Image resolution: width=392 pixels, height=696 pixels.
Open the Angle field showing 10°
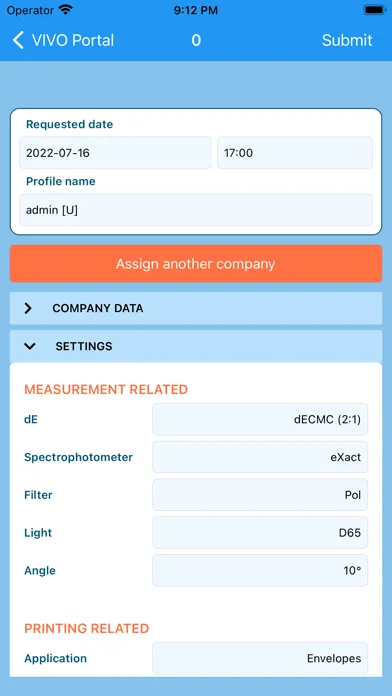coord(260,570)
